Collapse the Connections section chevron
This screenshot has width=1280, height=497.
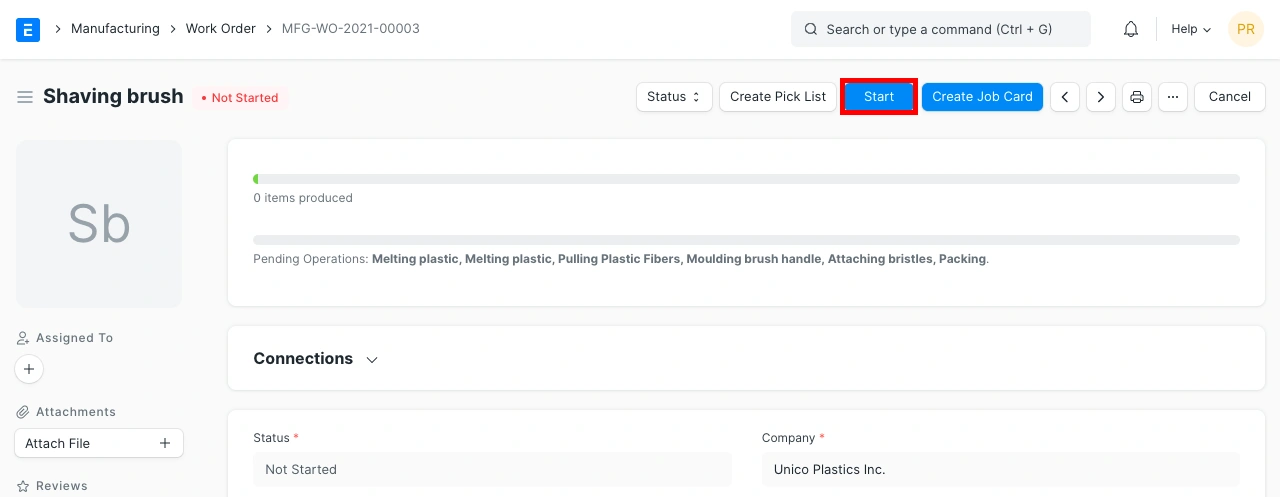pyautogui.click(x=372, y=359)
